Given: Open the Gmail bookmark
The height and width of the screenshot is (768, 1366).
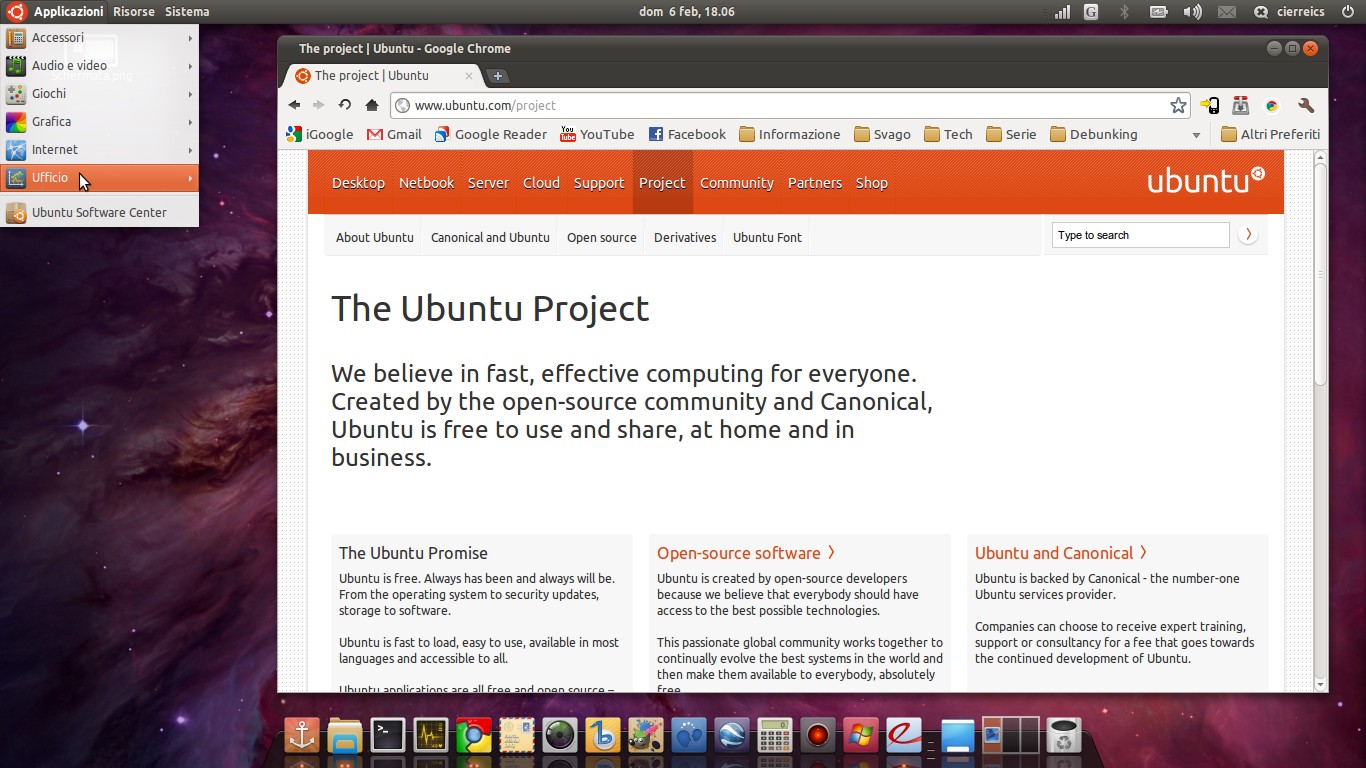Looking at the screenshot, I should click(394, 134).
